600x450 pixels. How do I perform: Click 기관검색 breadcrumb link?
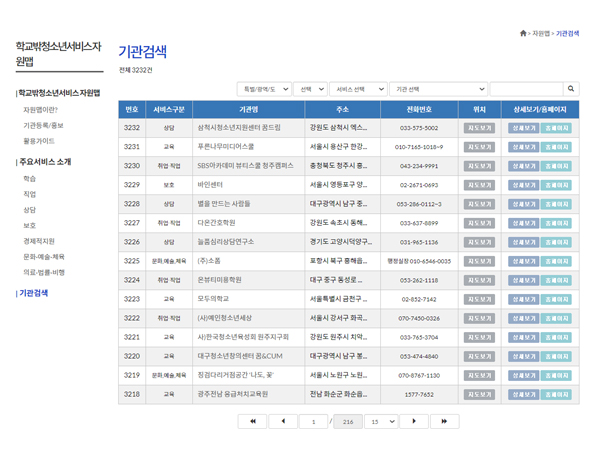tap(567, 34)
